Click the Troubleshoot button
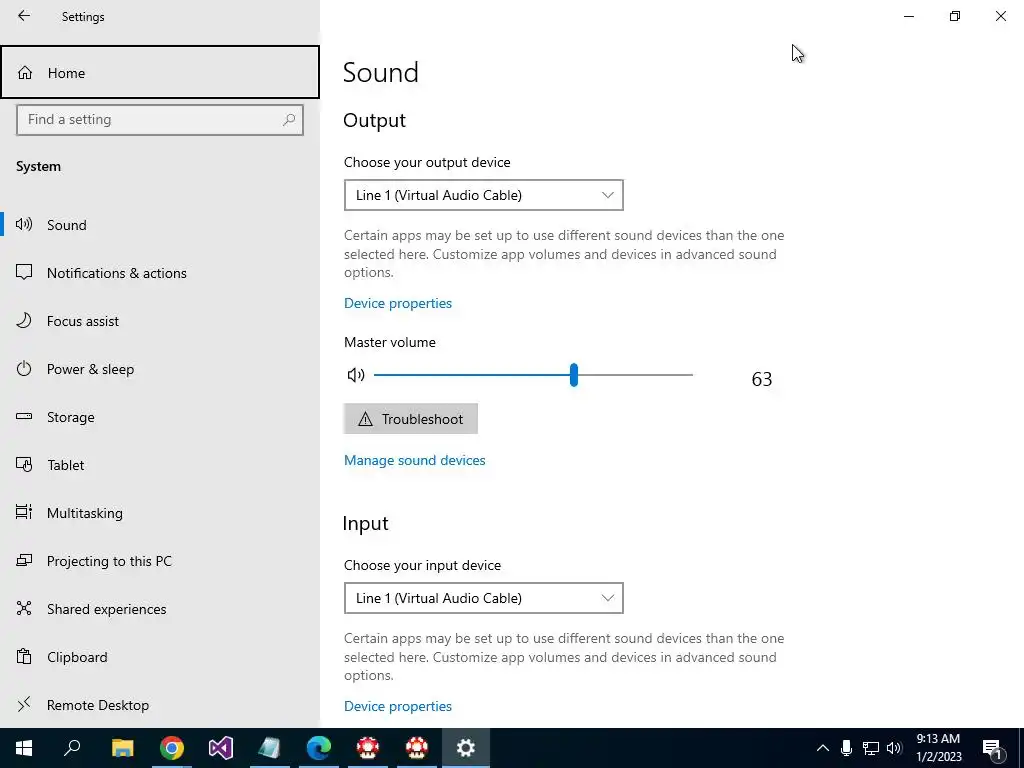 pyautogui.click(x=411, y=419)
